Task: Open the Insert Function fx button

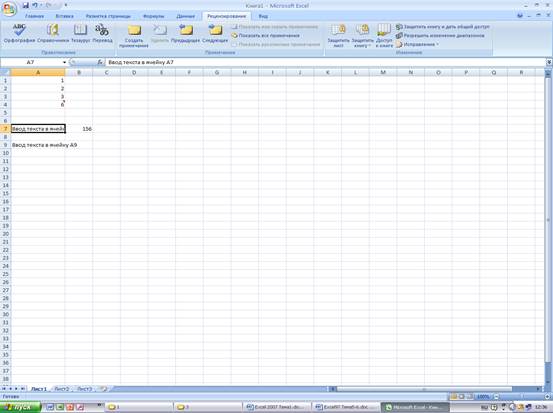Action: [100, 62]
